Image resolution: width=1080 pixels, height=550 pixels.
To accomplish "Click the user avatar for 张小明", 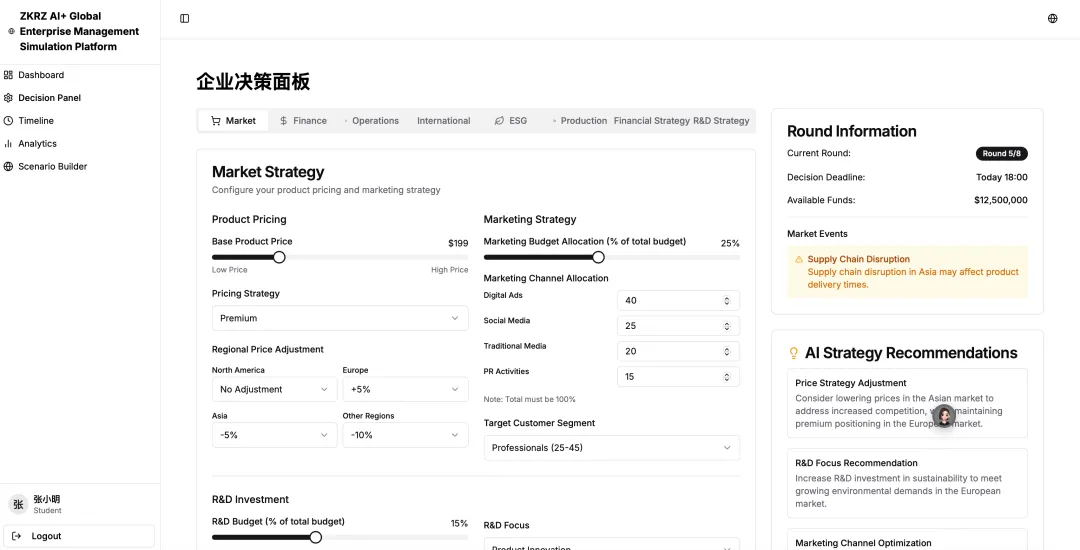I will click(x=18, y=504).
